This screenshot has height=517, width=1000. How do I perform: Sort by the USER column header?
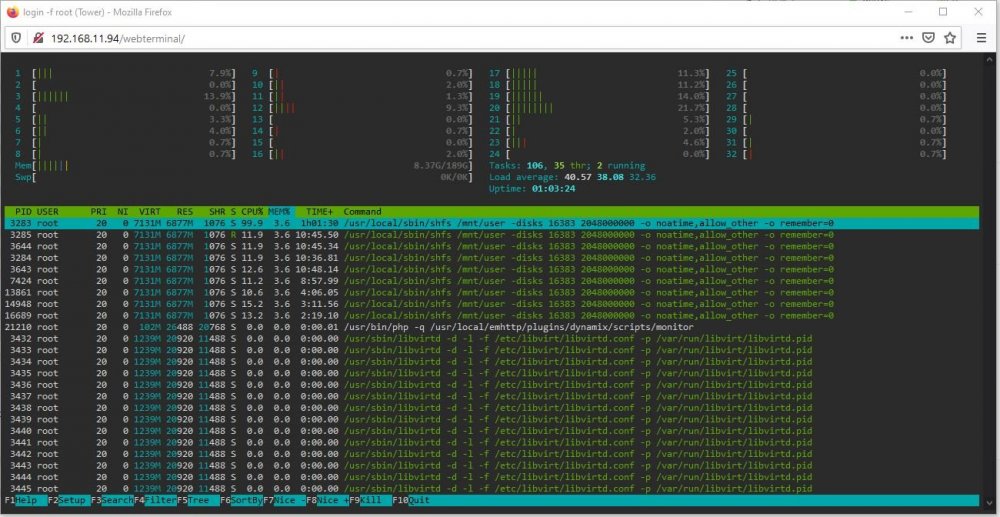coord(48,212)
